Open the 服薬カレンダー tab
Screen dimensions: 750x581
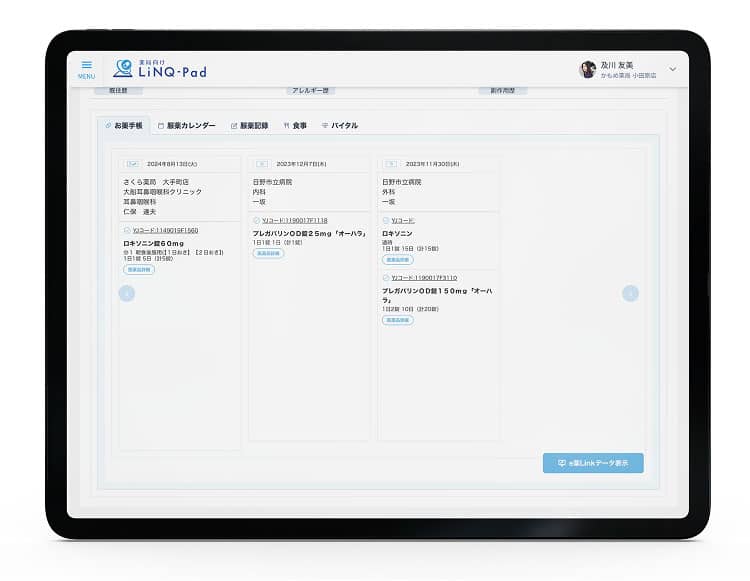pyautogui.click(x=186, y=126)
